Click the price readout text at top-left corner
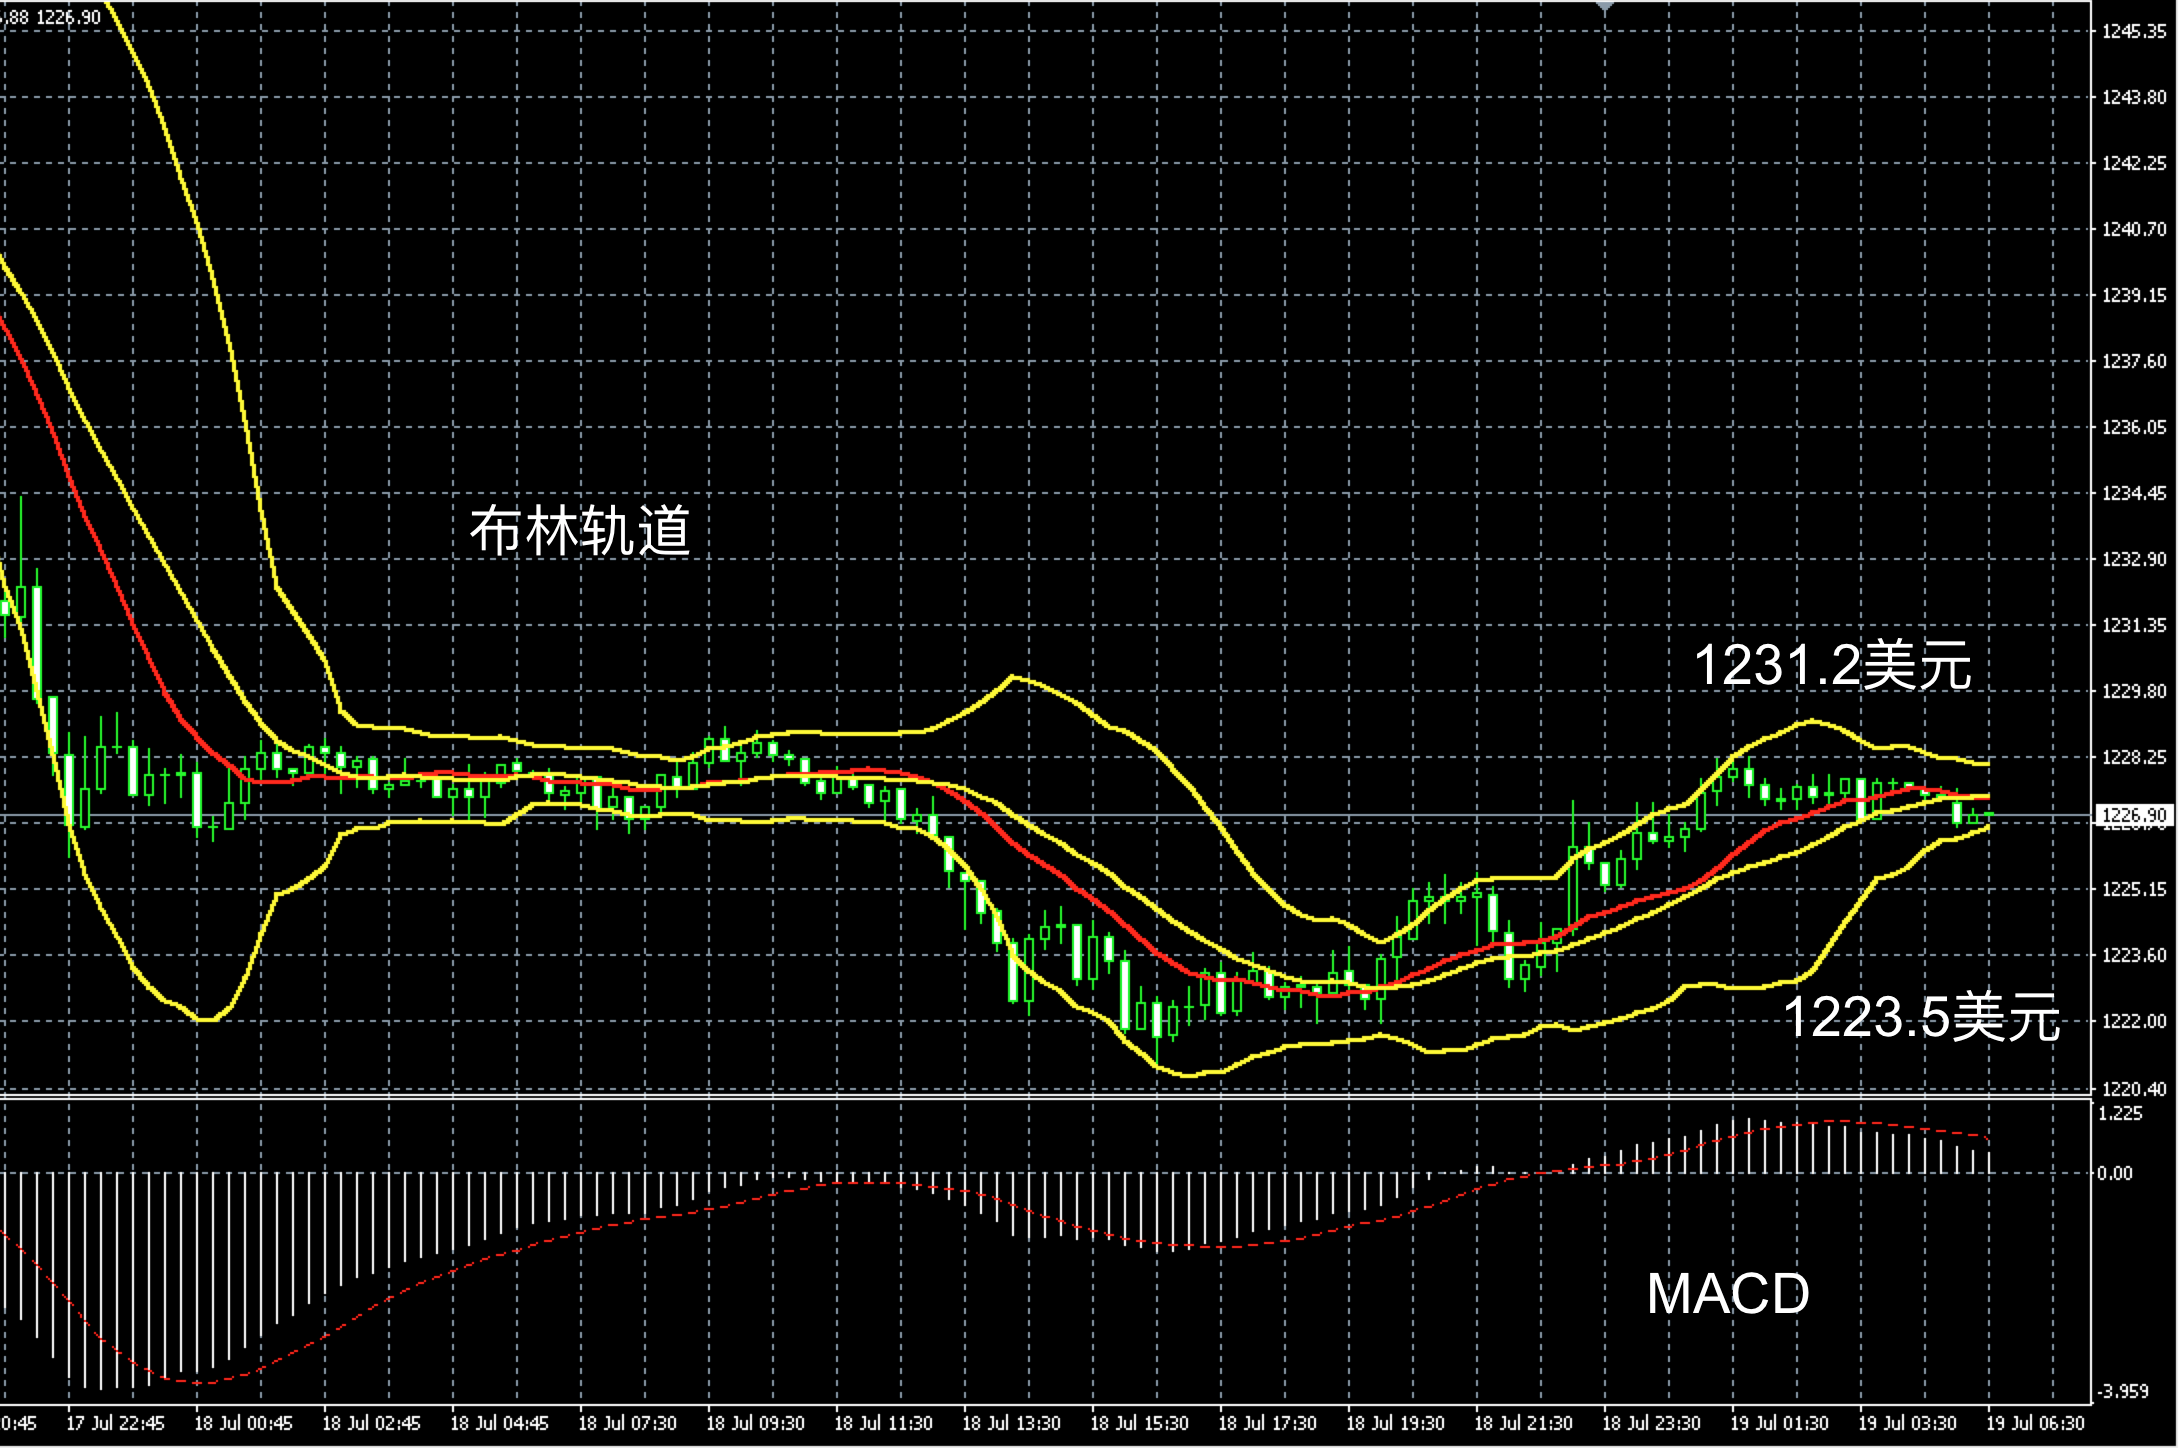 click(x=52, y=17)
